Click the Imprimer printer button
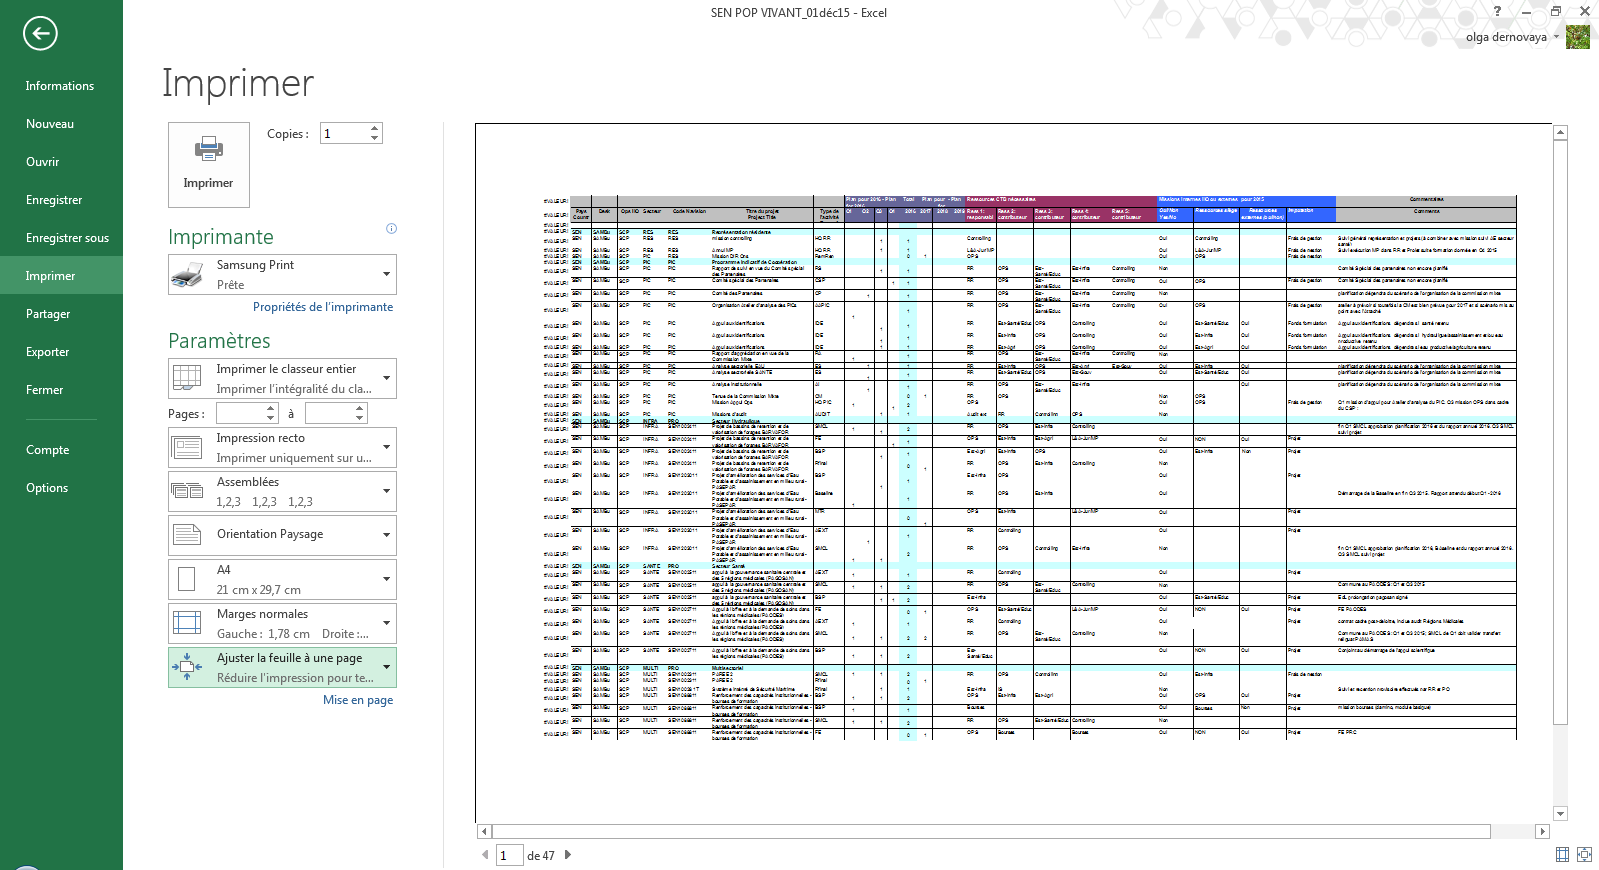This screenshot has width=1599, height=870. click(208, 164)
